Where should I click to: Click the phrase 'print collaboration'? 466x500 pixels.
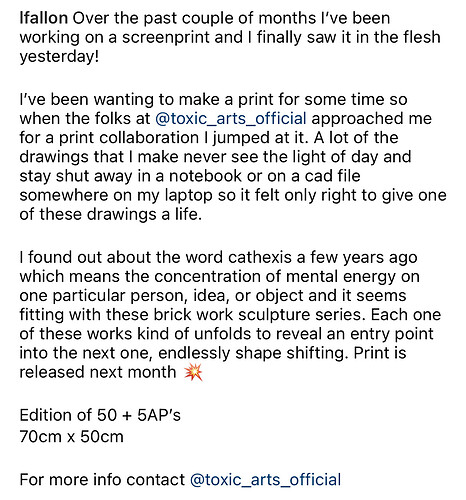point(129,138)
